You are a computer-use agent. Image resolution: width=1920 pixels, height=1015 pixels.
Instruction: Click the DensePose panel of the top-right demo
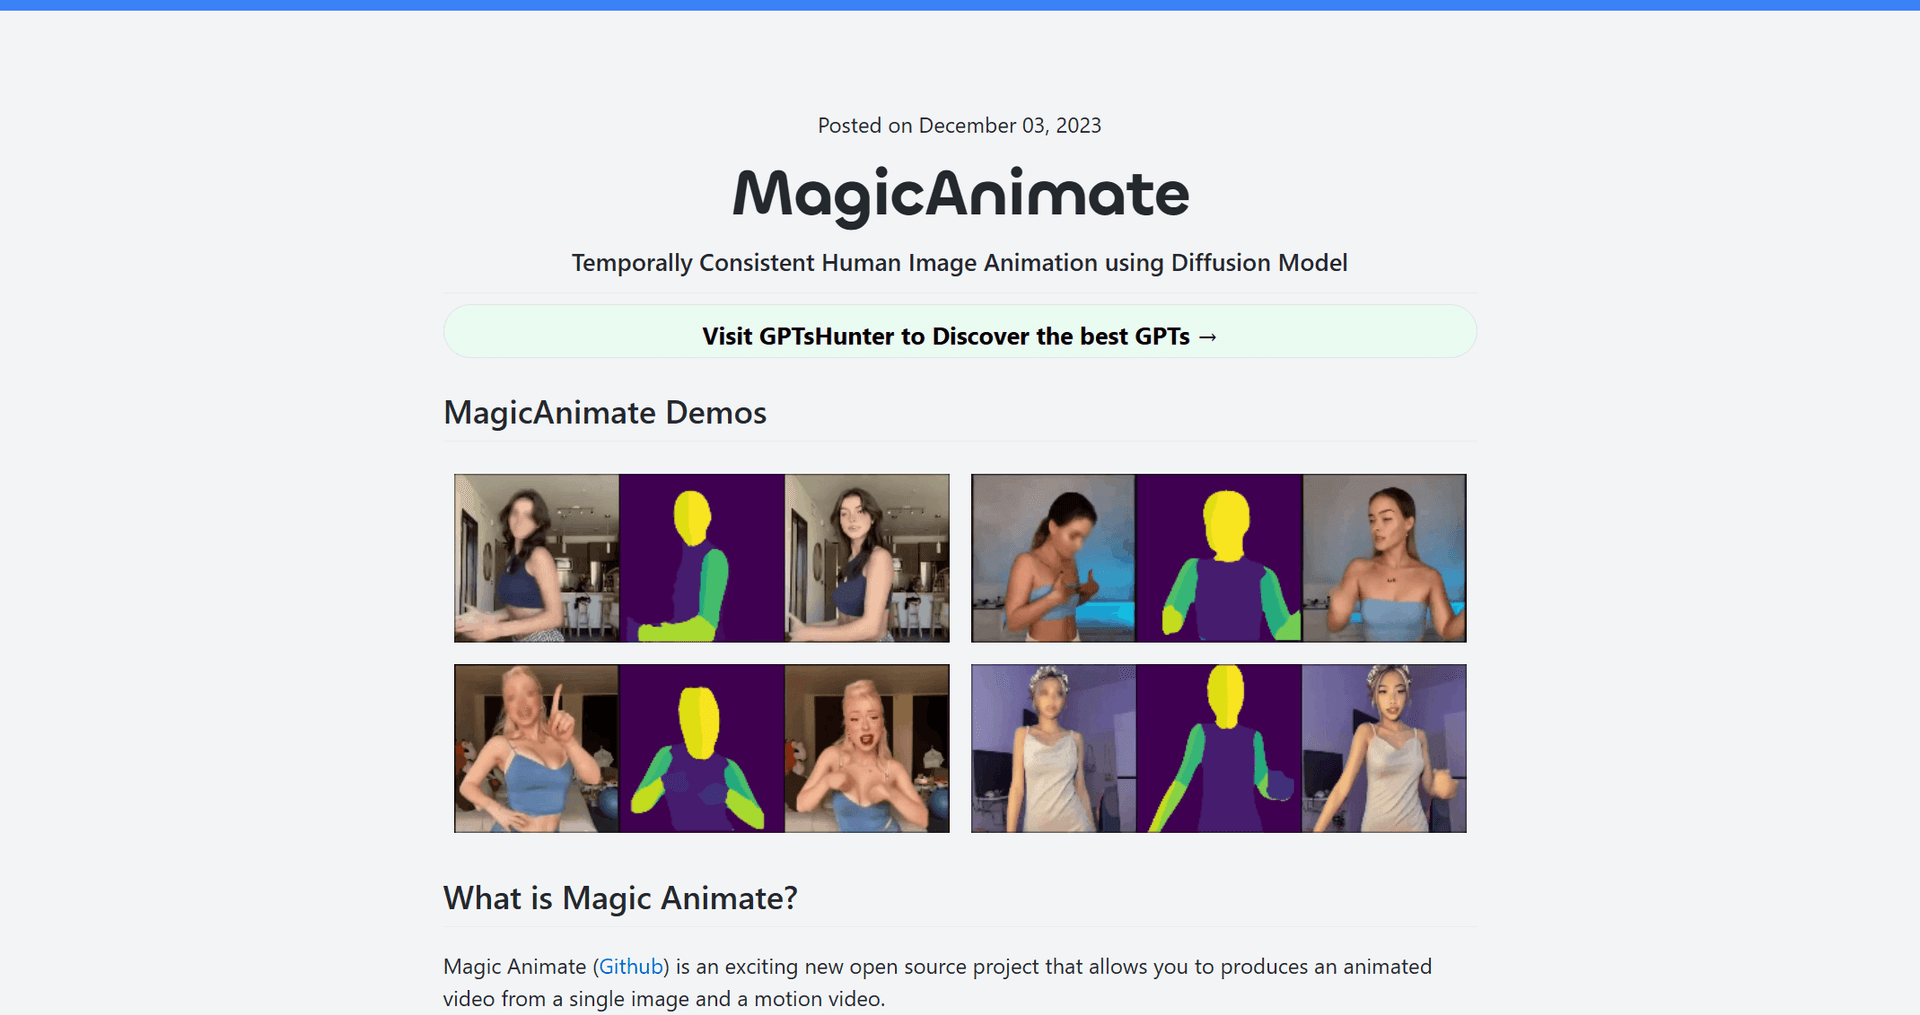coord(1219,558)
